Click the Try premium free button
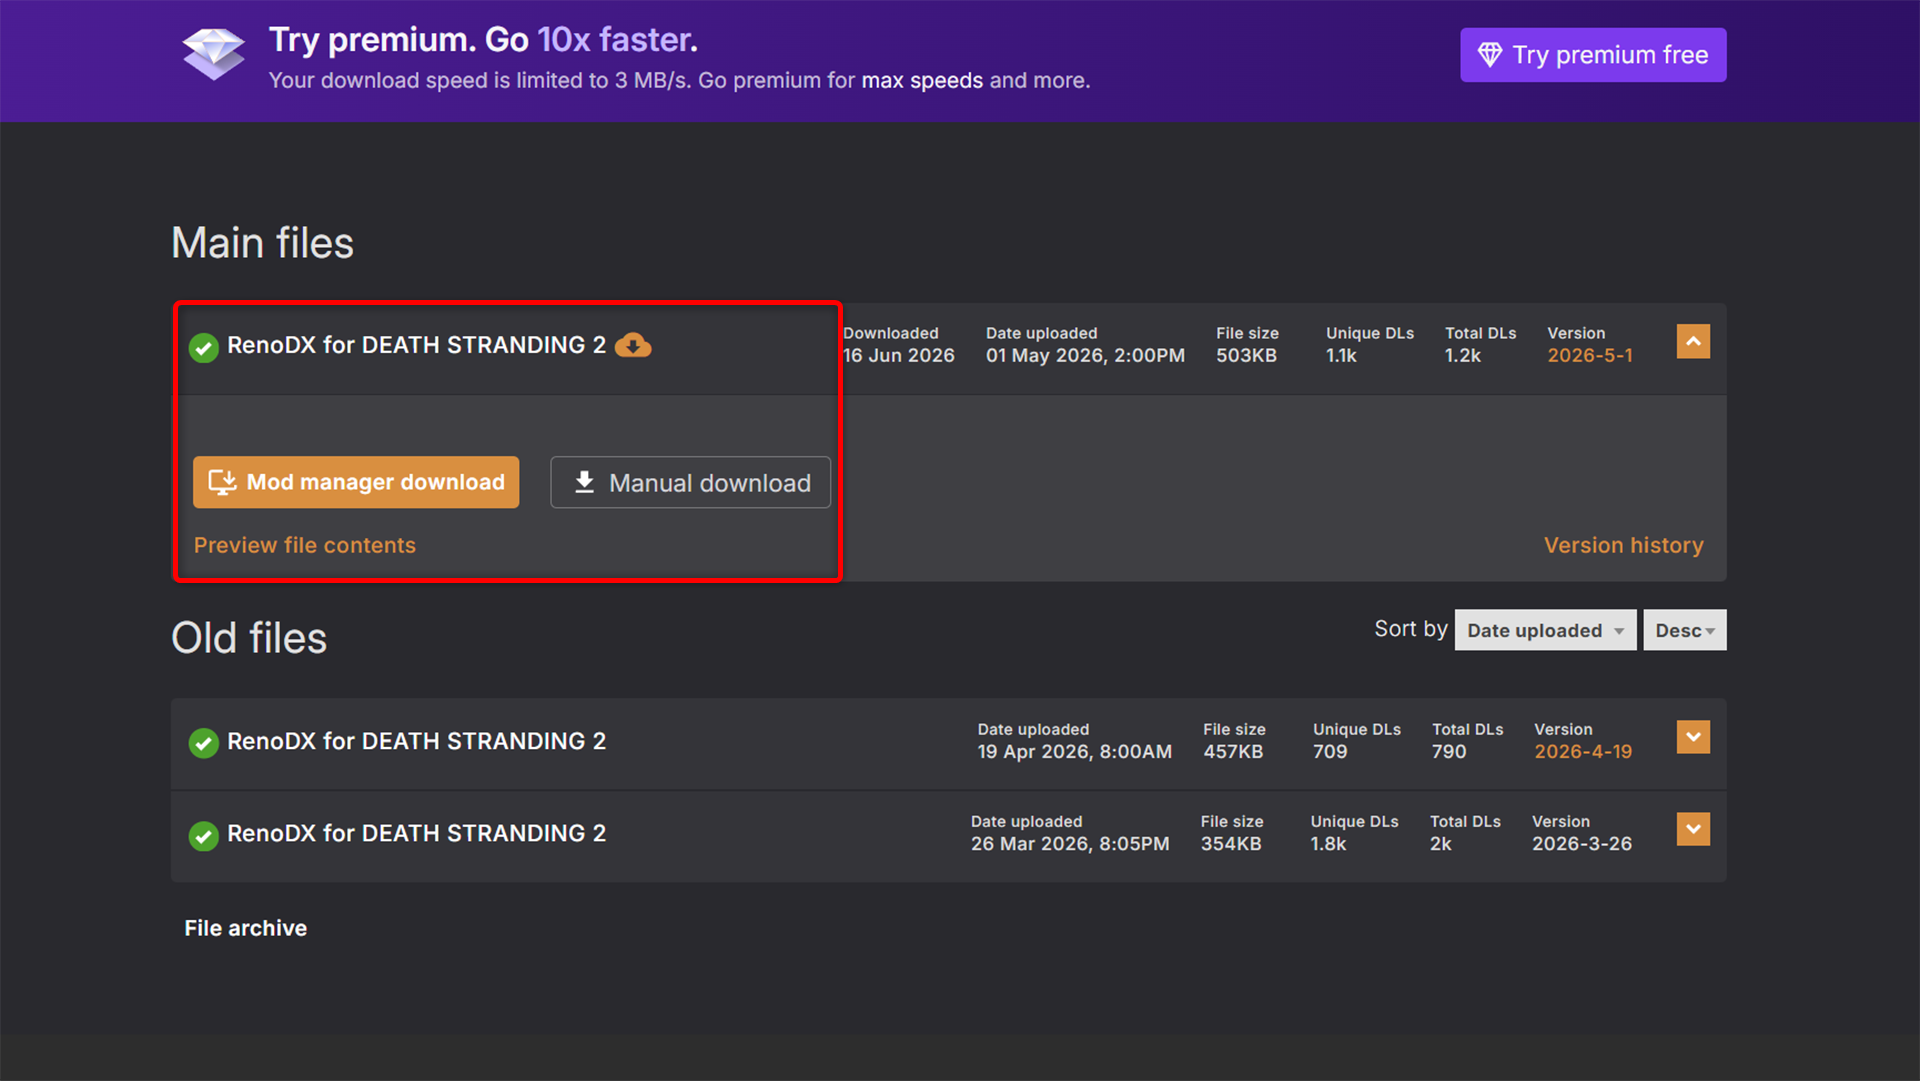 click(x=1593, y=55)
